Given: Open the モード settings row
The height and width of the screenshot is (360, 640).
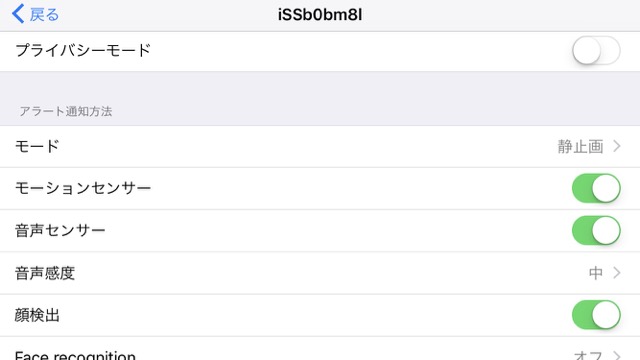Looking at the screenshot, I should [x=320, y=147].
